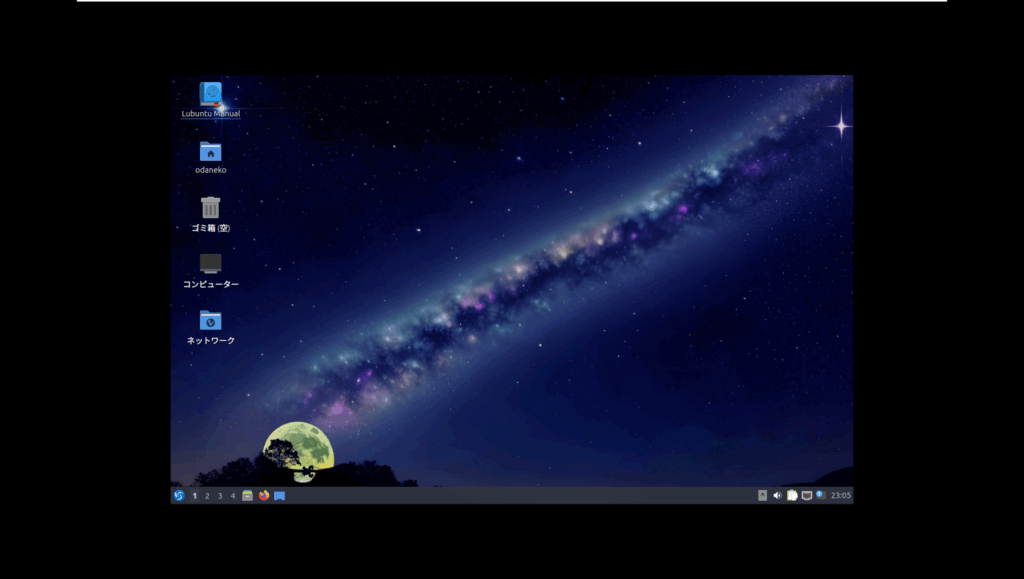Click the show desktop panel icon
1024x579 pixels.
tap(280, 495)
